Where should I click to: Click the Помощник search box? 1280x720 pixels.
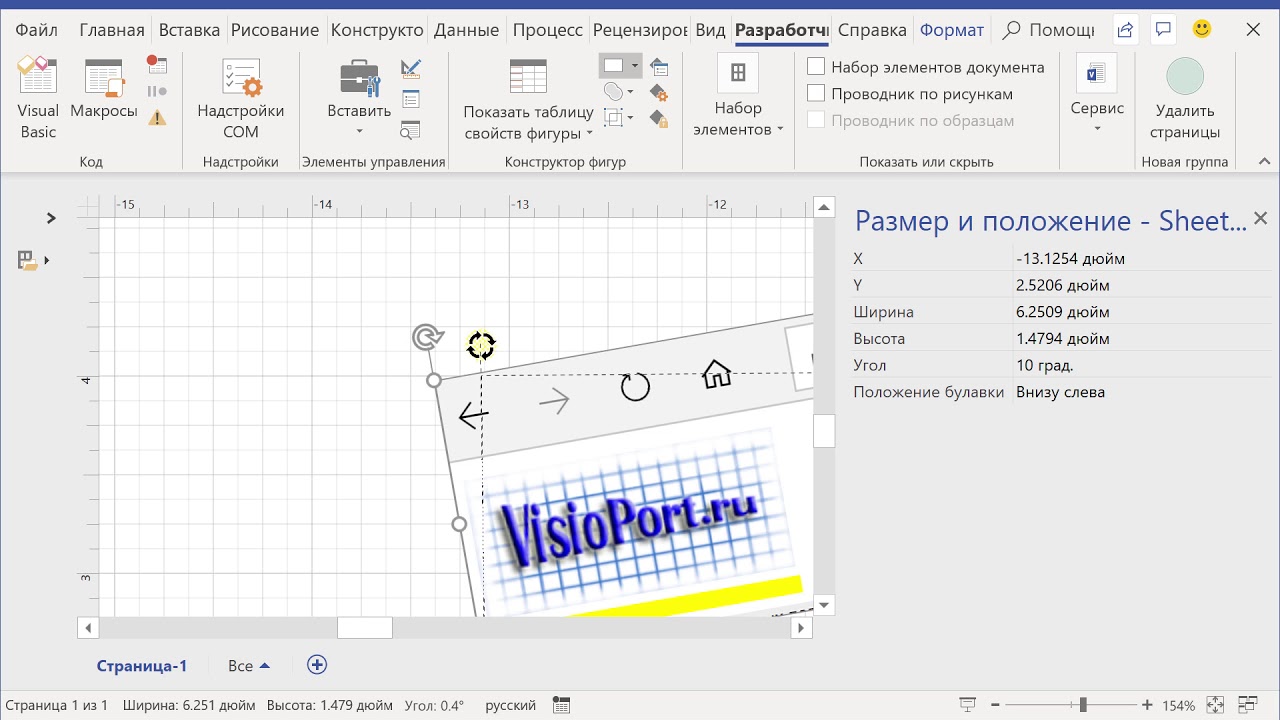(1047, 30)
